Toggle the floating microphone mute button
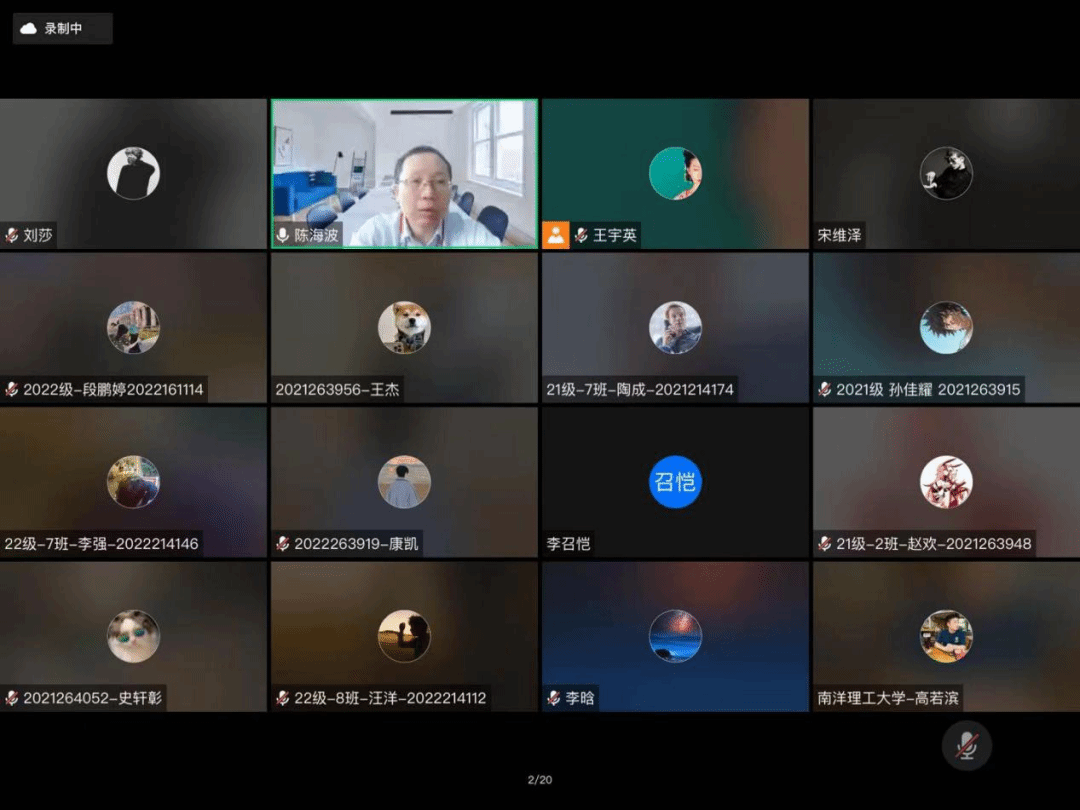Image resolution: width=1080 pixels, height=810 pixels. point(966,746)
